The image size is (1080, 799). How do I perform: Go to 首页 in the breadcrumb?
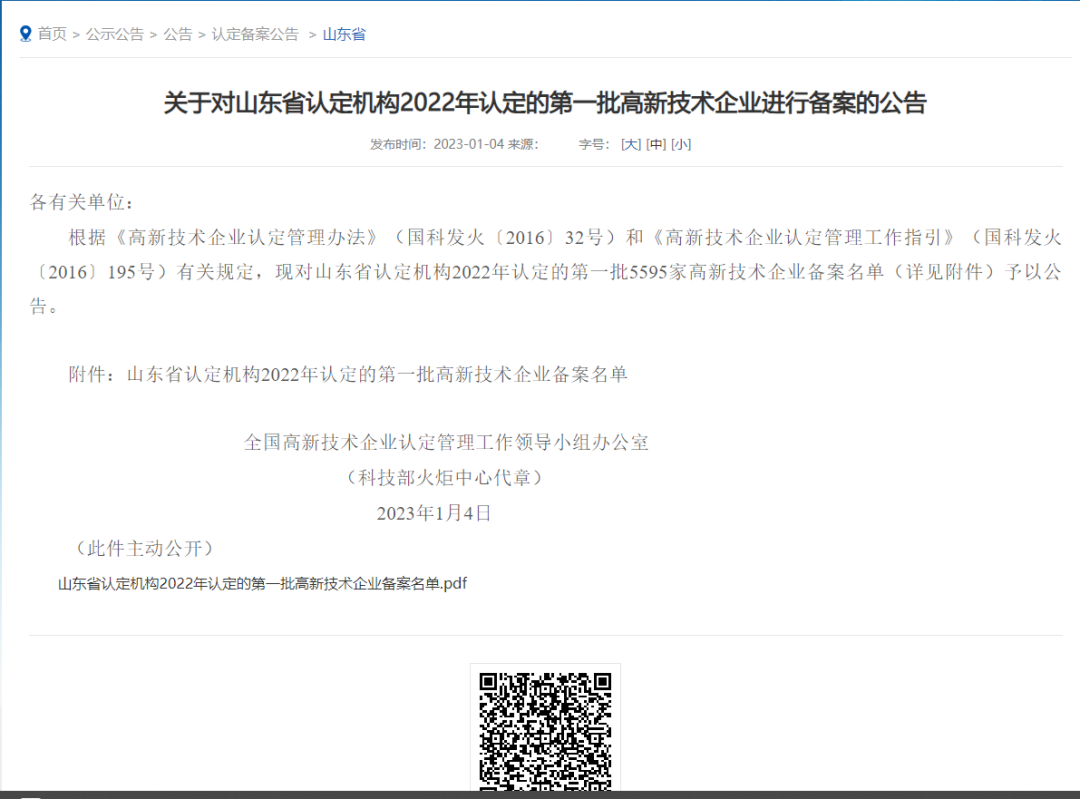[52, 34]
